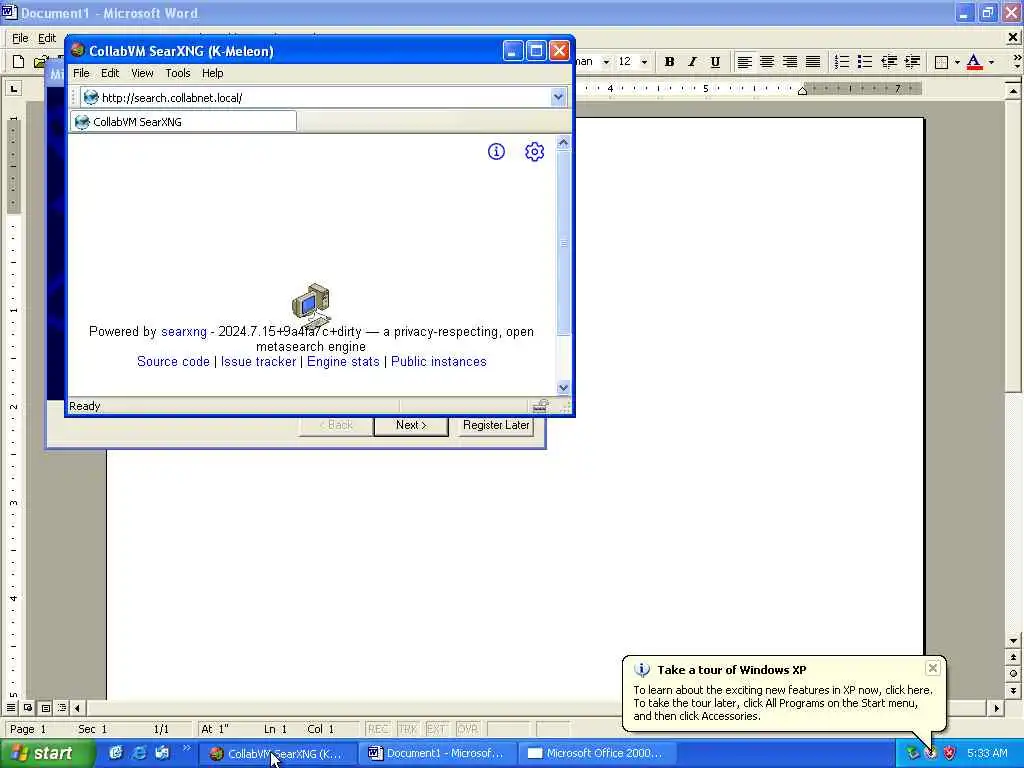Viewport: 1024px width, 768px height.
Task: Align text left in Word
Action: [744, 62]
